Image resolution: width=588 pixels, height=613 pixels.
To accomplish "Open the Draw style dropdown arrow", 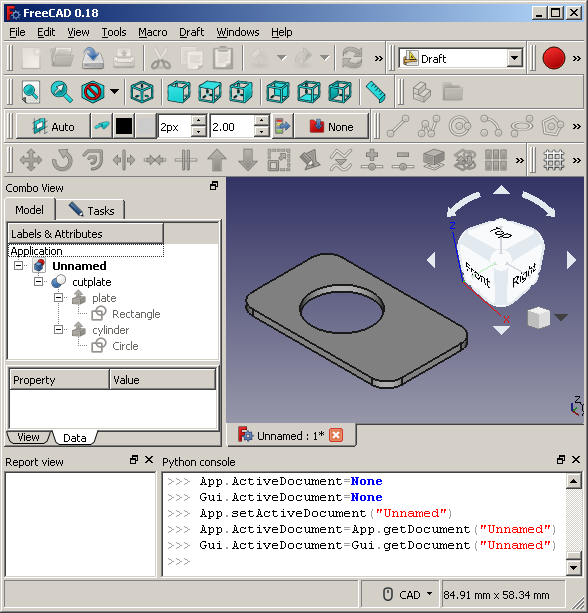I will (114, 92).
